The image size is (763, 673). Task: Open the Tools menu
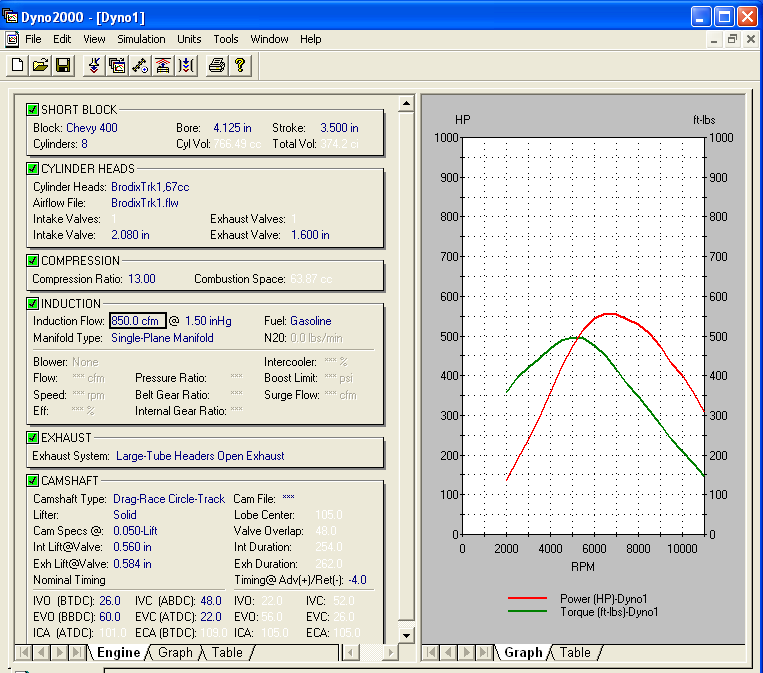[x=226, y=39]
